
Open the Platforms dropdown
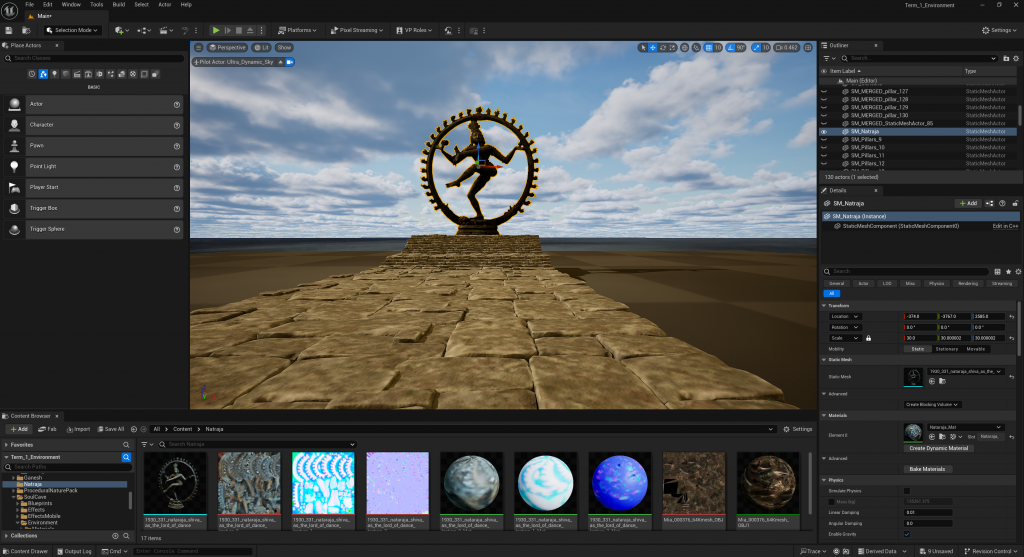(297, 30)
